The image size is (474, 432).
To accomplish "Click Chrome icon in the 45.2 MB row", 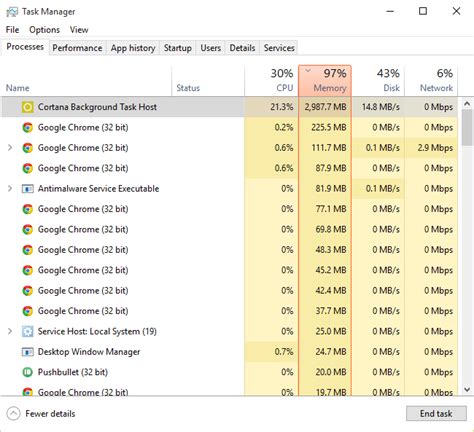I will 27,270.
